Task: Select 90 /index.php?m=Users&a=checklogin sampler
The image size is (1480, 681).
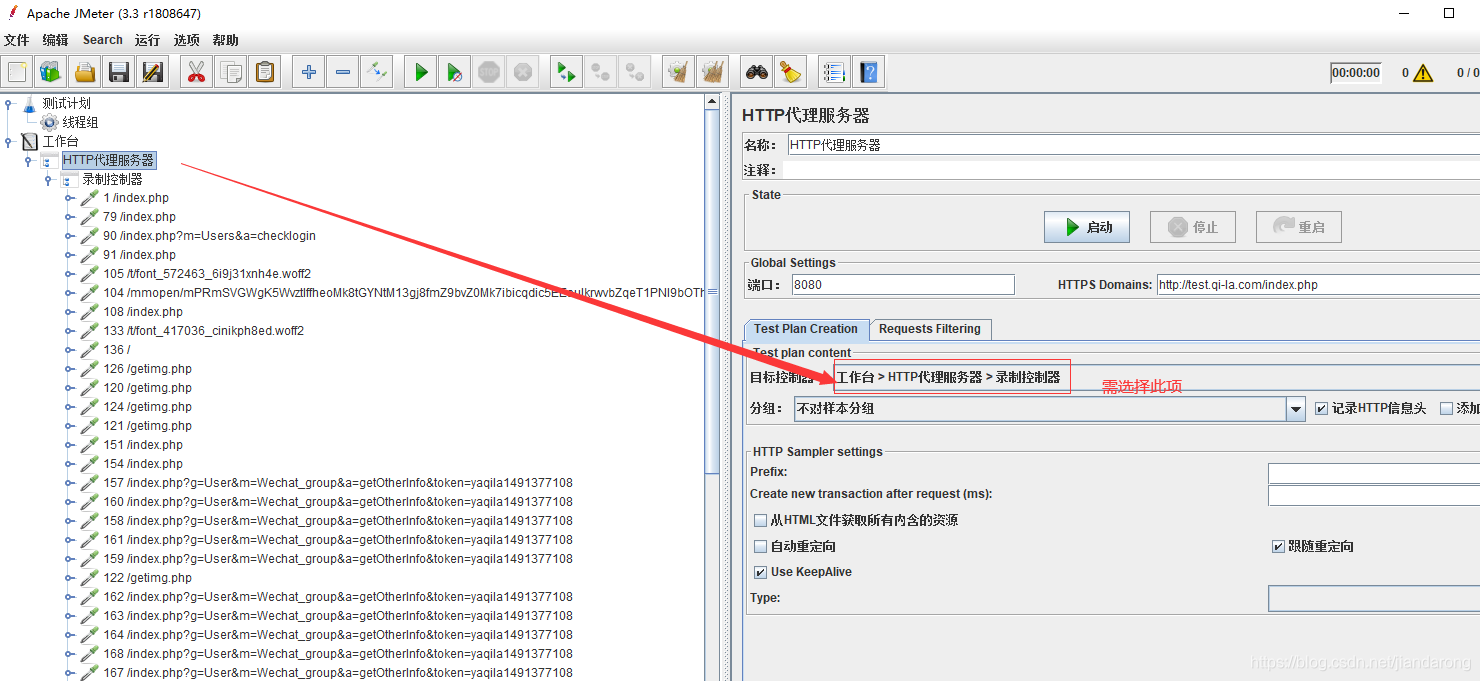Action: click(x=209, y=236)
